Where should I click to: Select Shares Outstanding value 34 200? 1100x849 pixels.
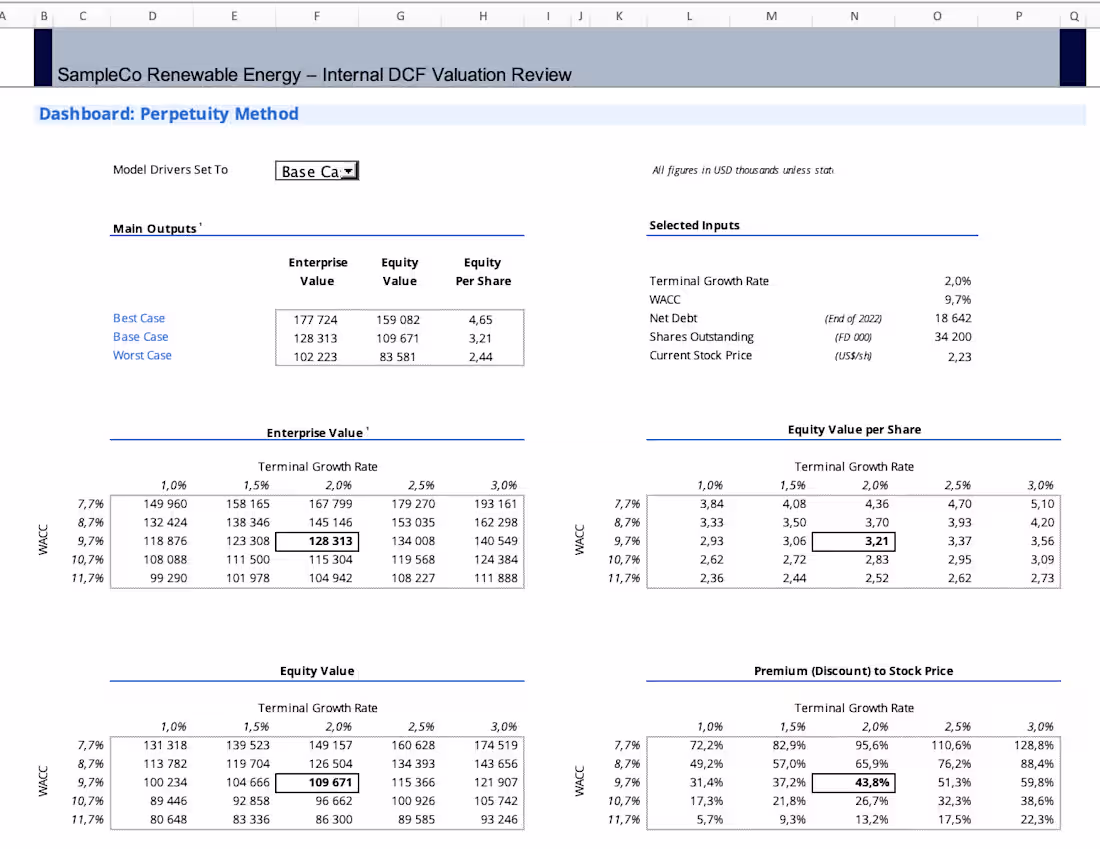coord(953,337)
